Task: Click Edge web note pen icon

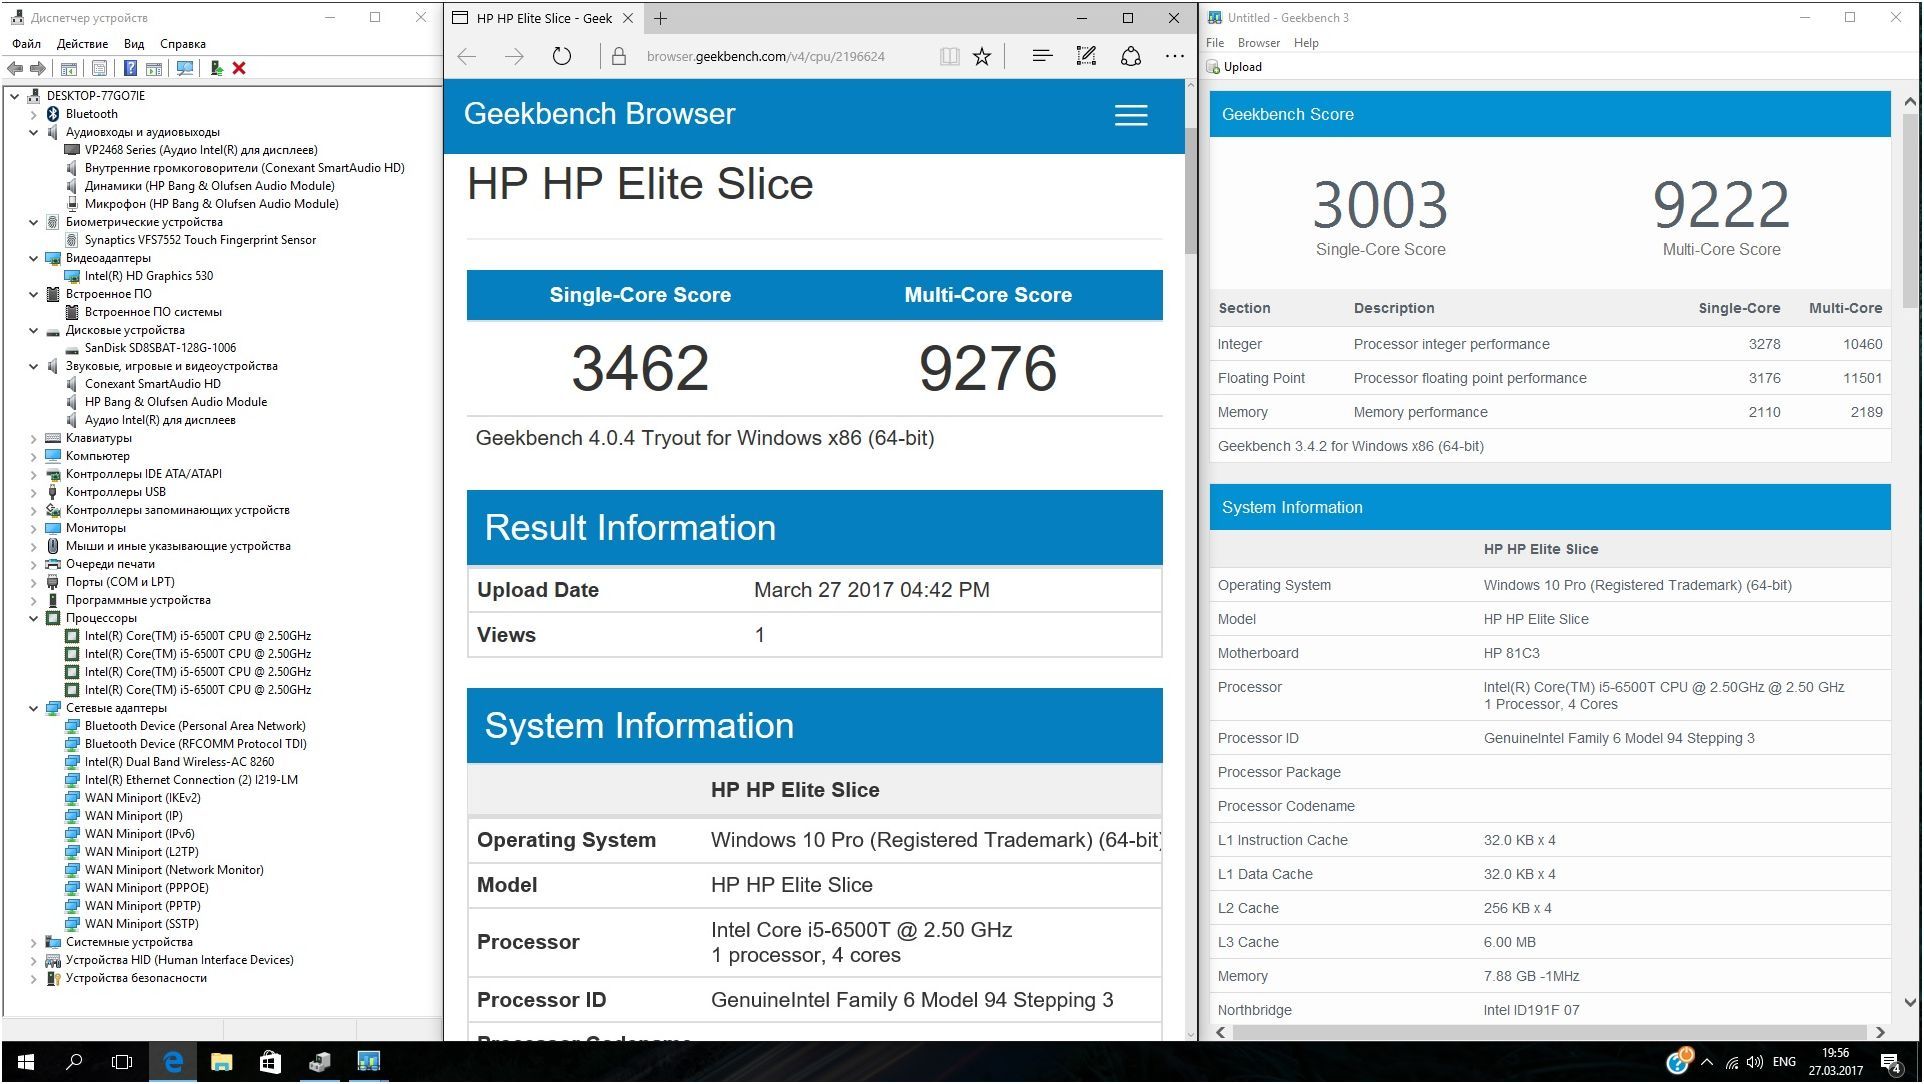Action: coord(1086,56)
